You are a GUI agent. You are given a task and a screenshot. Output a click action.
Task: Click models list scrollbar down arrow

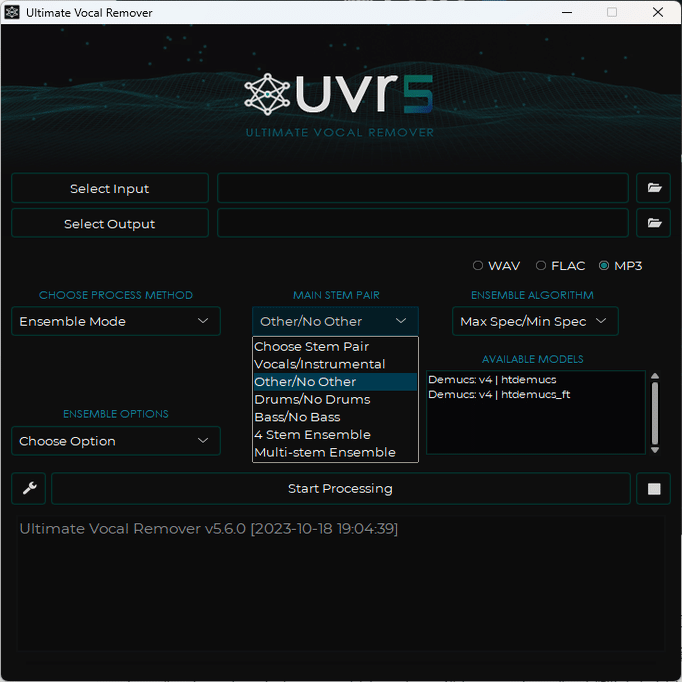point(655,450)
